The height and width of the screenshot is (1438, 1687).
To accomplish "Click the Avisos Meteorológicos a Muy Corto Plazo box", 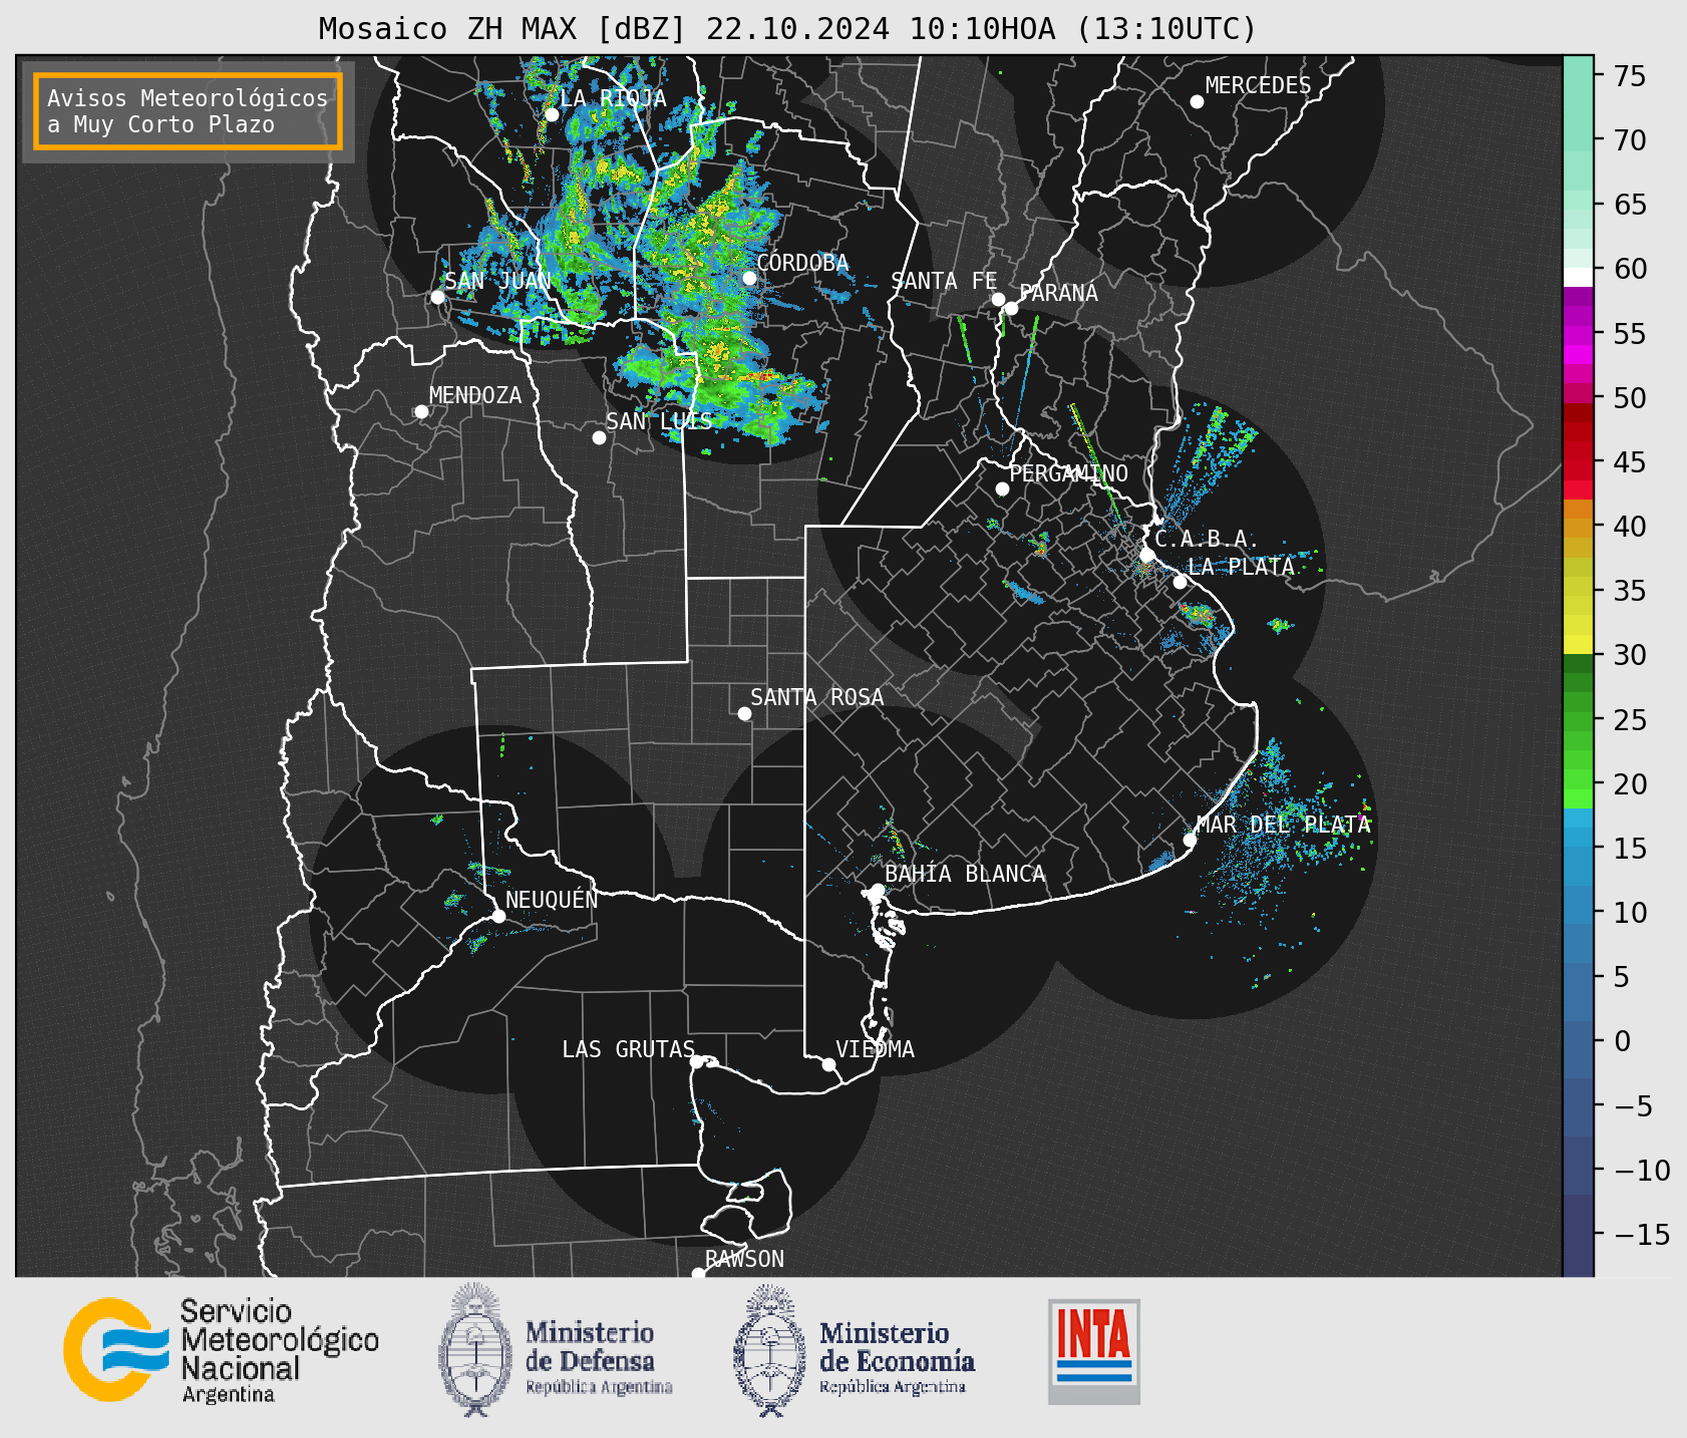I will [188, 111].
